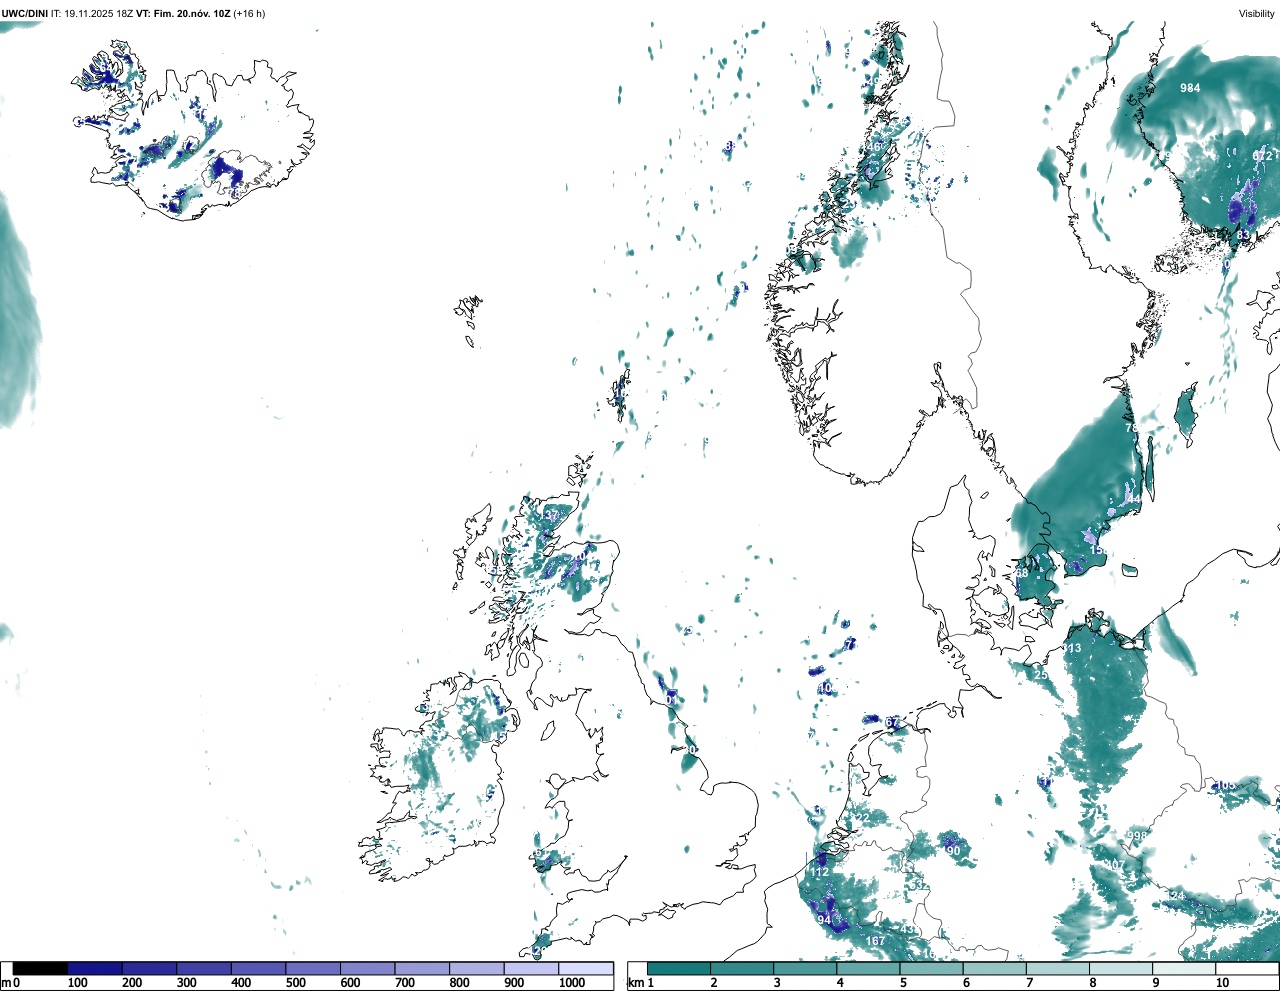Click the '105' value near the right edge in Poland
The width and height of the screenshot is (1280, 991).
tap(1225, 786)
